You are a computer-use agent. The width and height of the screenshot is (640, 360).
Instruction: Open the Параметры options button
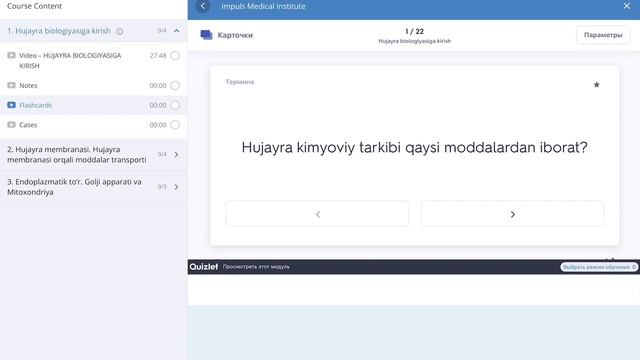603,35
